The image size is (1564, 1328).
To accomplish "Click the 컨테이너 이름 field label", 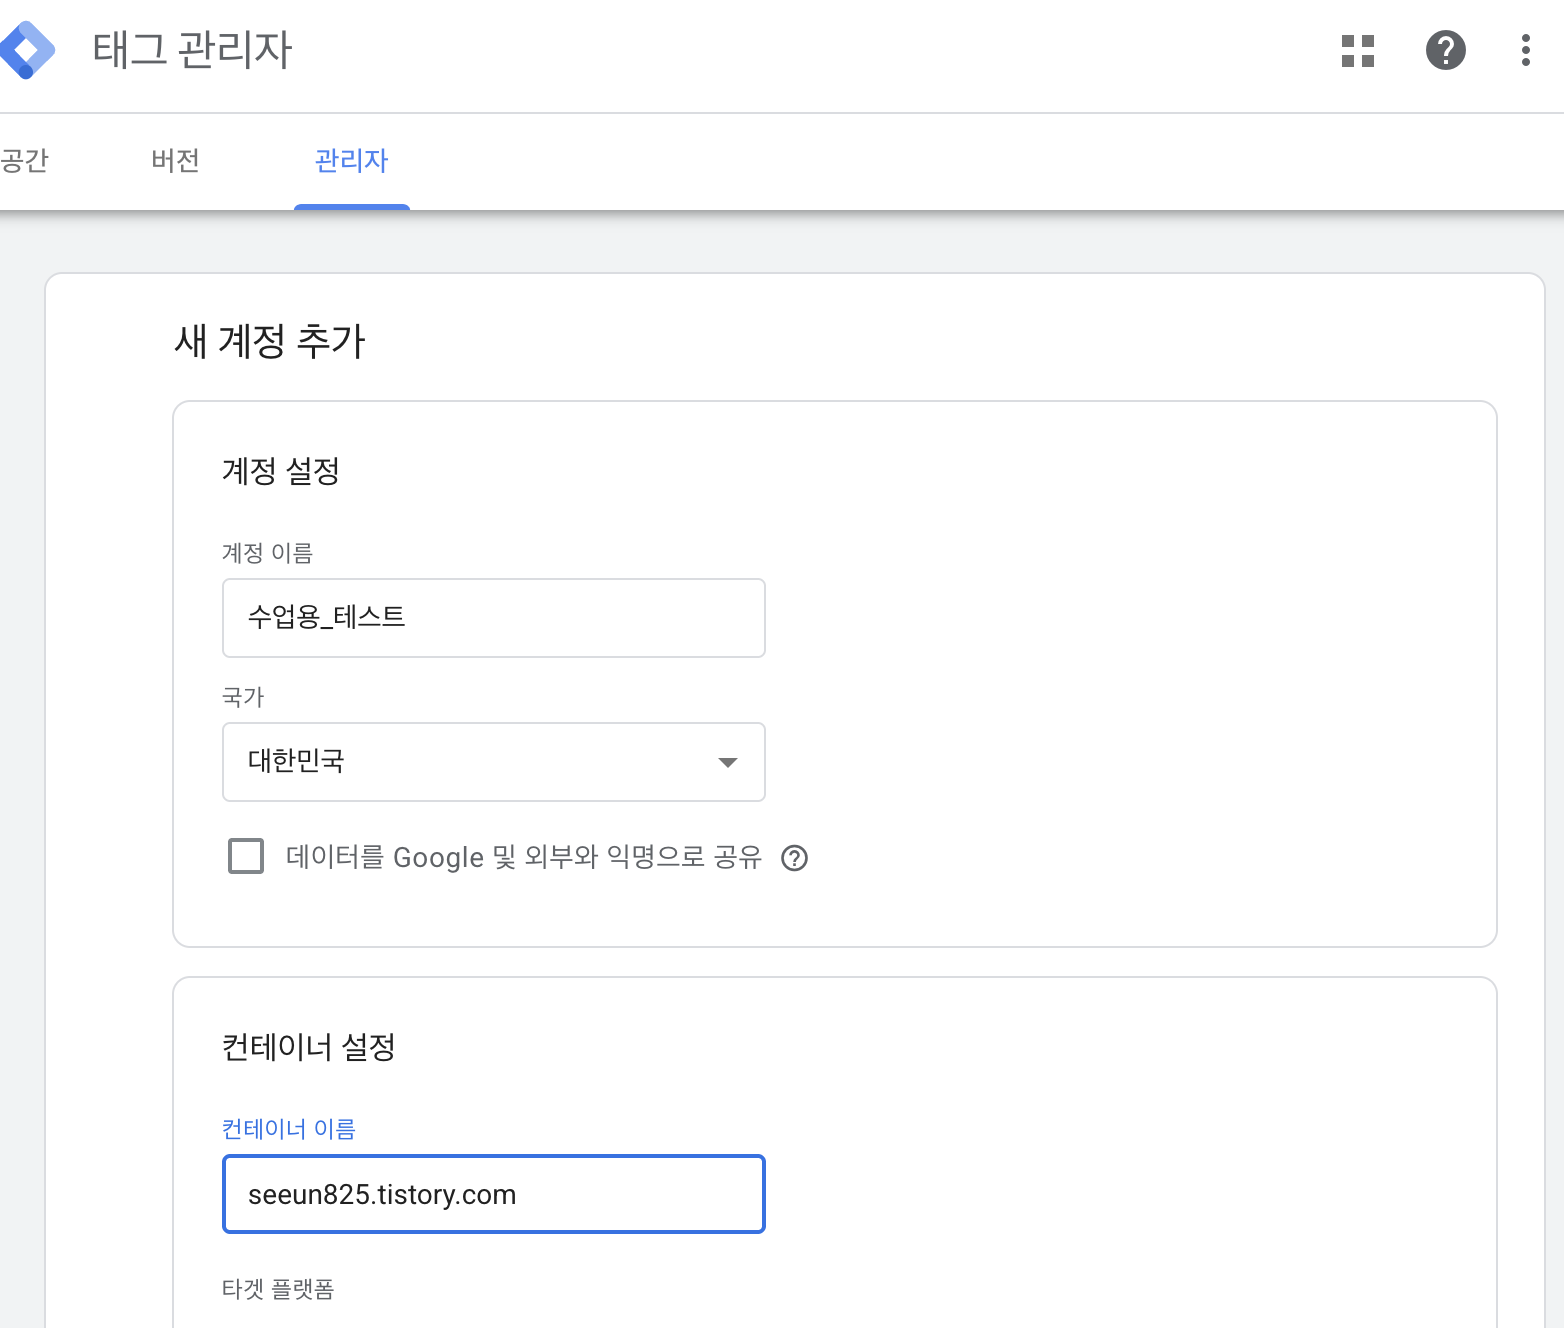I will tap(289, 1129).
